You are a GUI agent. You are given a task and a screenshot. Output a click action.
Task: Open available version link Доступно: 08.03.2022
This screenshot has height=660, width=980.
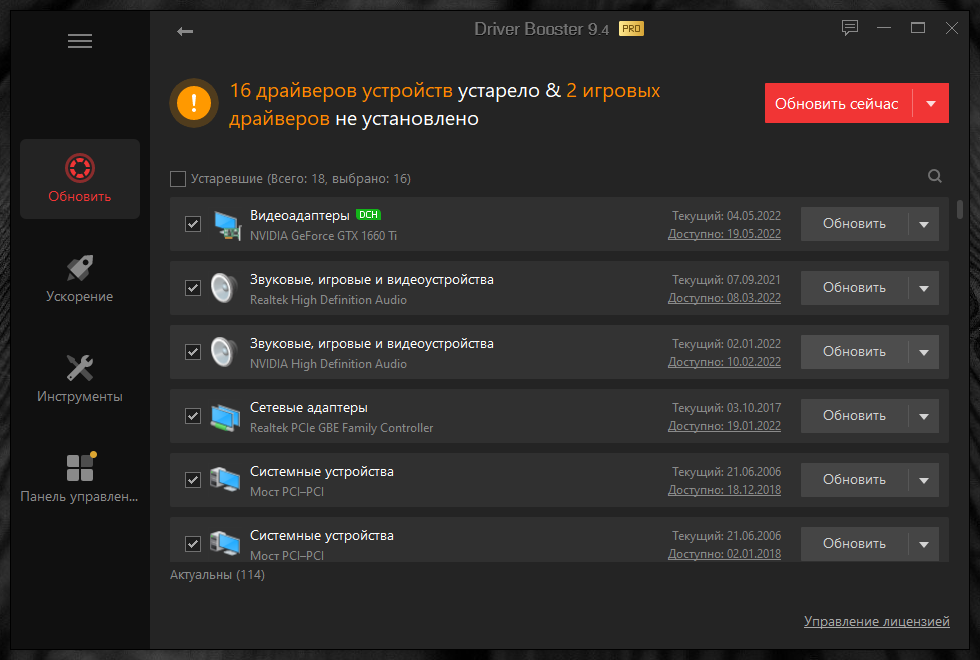[x=724, y=298]
